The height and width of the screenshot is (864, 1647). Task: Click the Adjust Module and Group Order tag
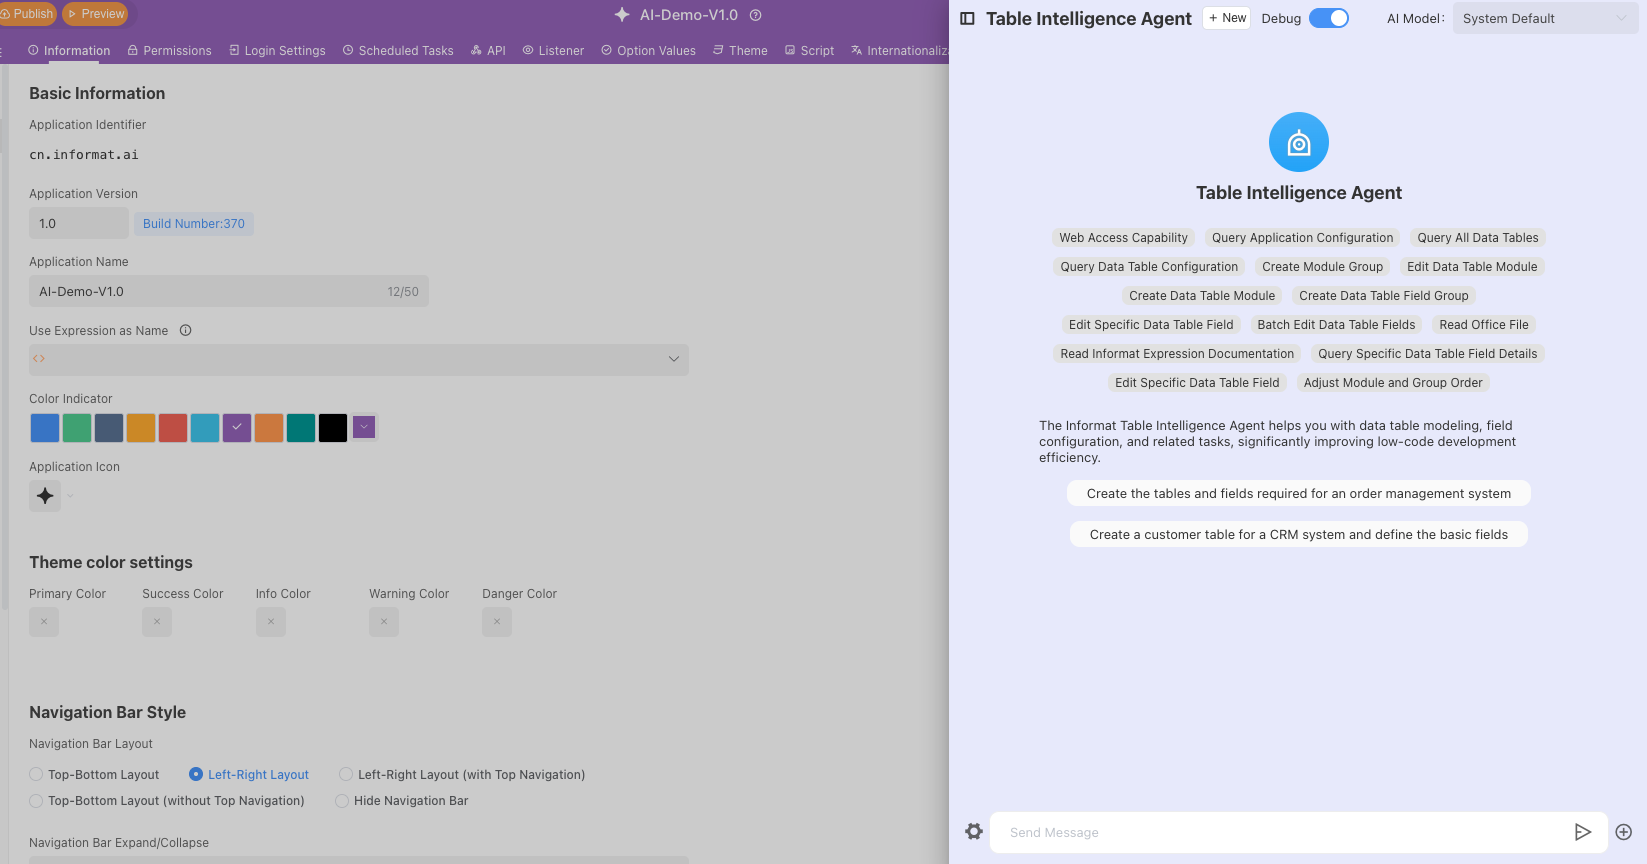(x=1393, y=382)
